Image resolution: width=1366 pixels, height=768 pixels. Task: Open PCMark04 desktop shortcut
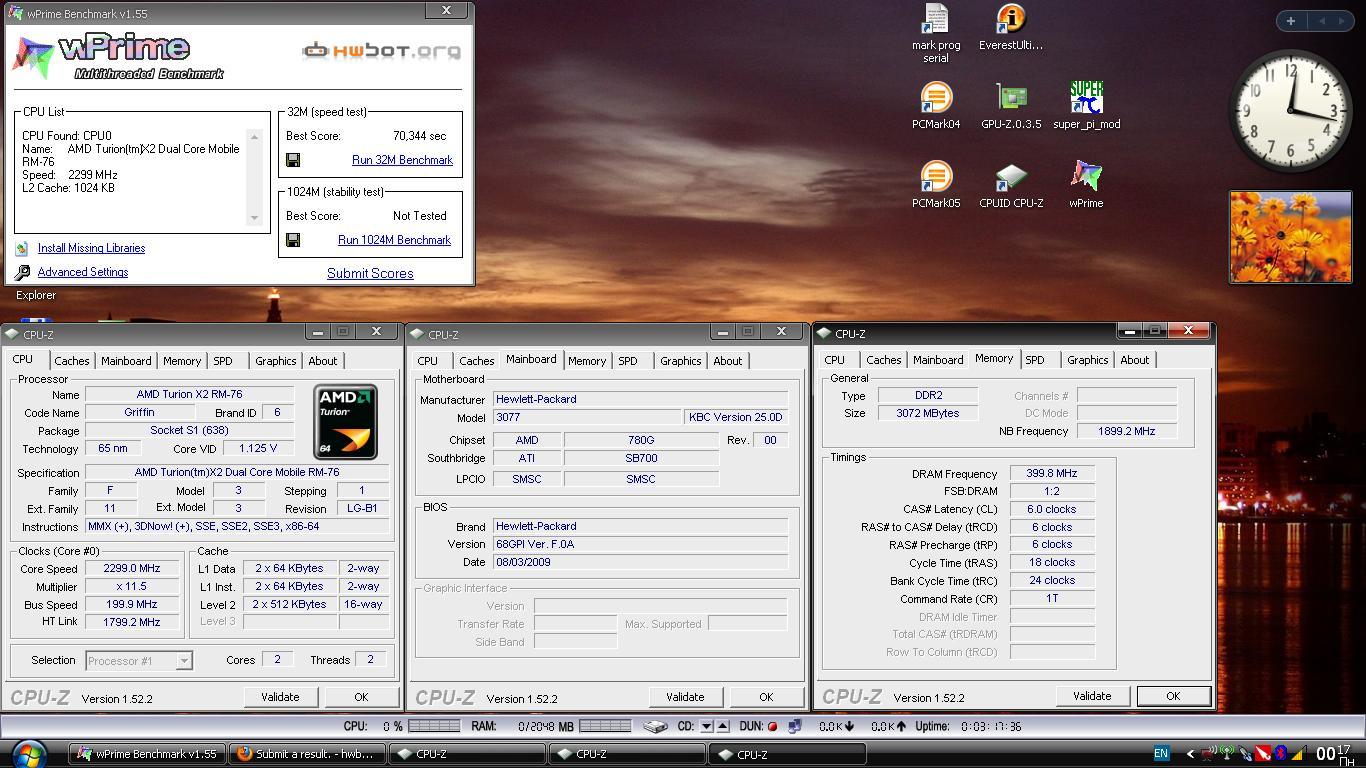coord(936,106)
